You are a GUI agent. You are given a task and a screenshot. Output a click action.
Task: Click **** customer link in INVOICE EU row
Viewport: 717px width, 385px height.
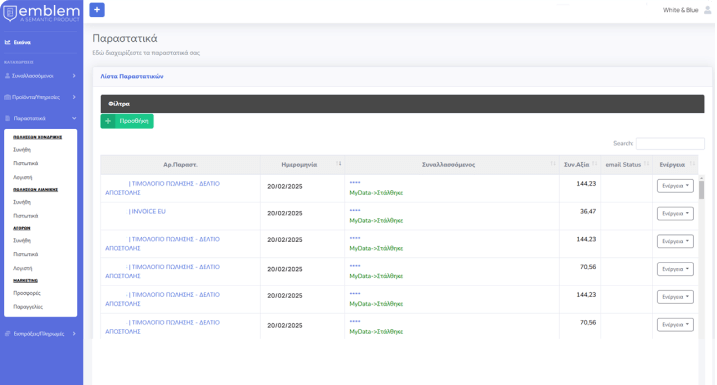pos(355,211)
